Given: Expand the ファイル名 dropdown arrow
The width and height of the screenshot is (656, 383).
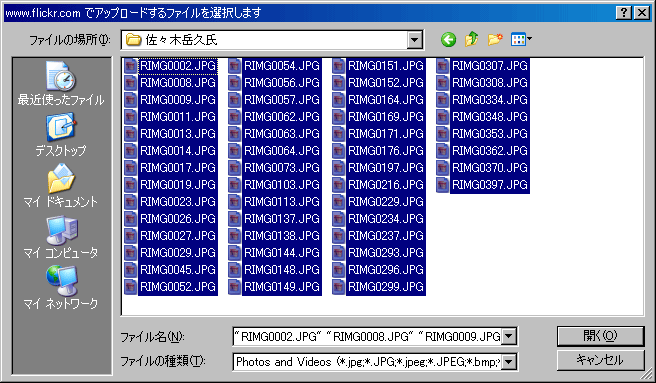Looking at the screenshot, I should (509, 337).
